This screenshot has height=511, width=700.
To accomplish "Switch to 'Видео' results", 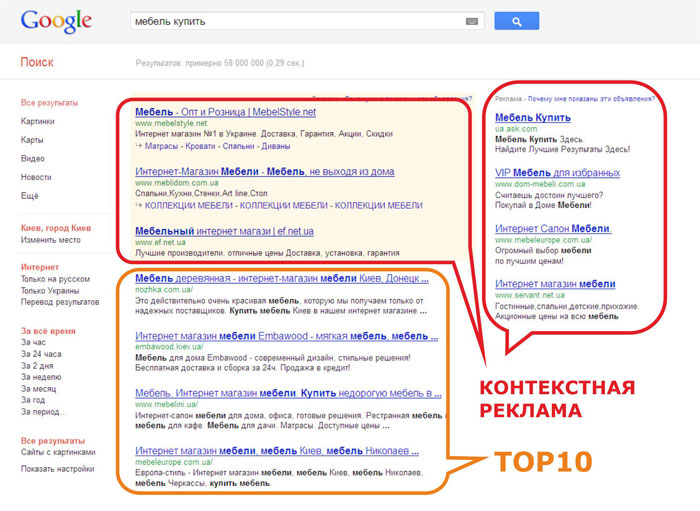I will click(x=33, y=158).
